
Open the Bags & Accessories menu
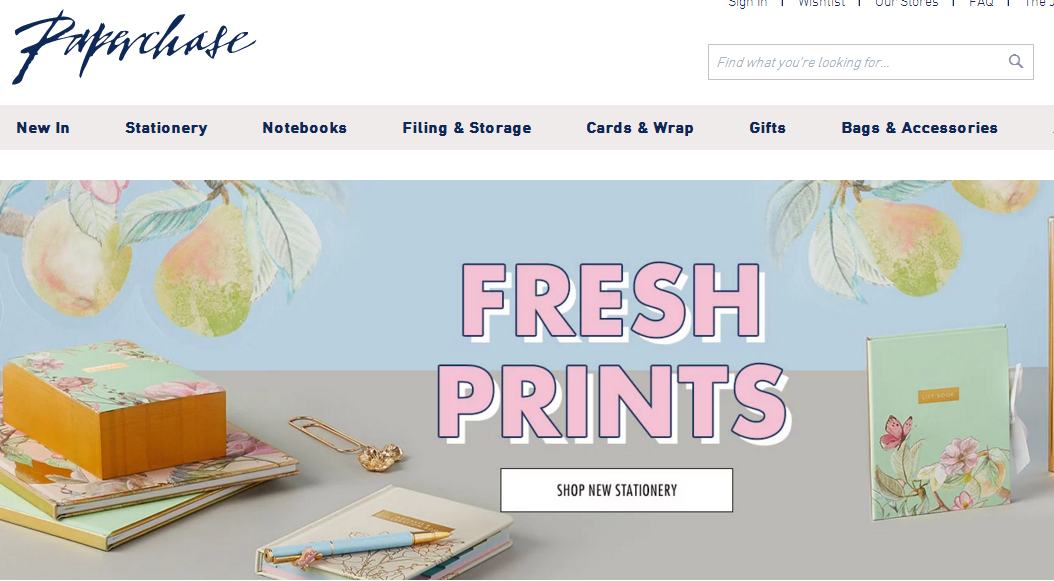pos(920,128)
